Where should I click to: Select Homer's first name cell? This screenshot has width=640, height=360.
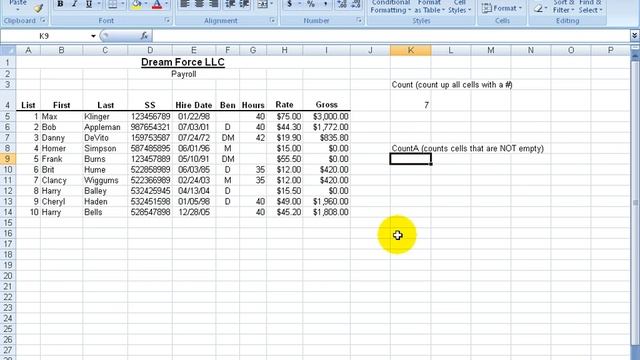coord(61,148)
